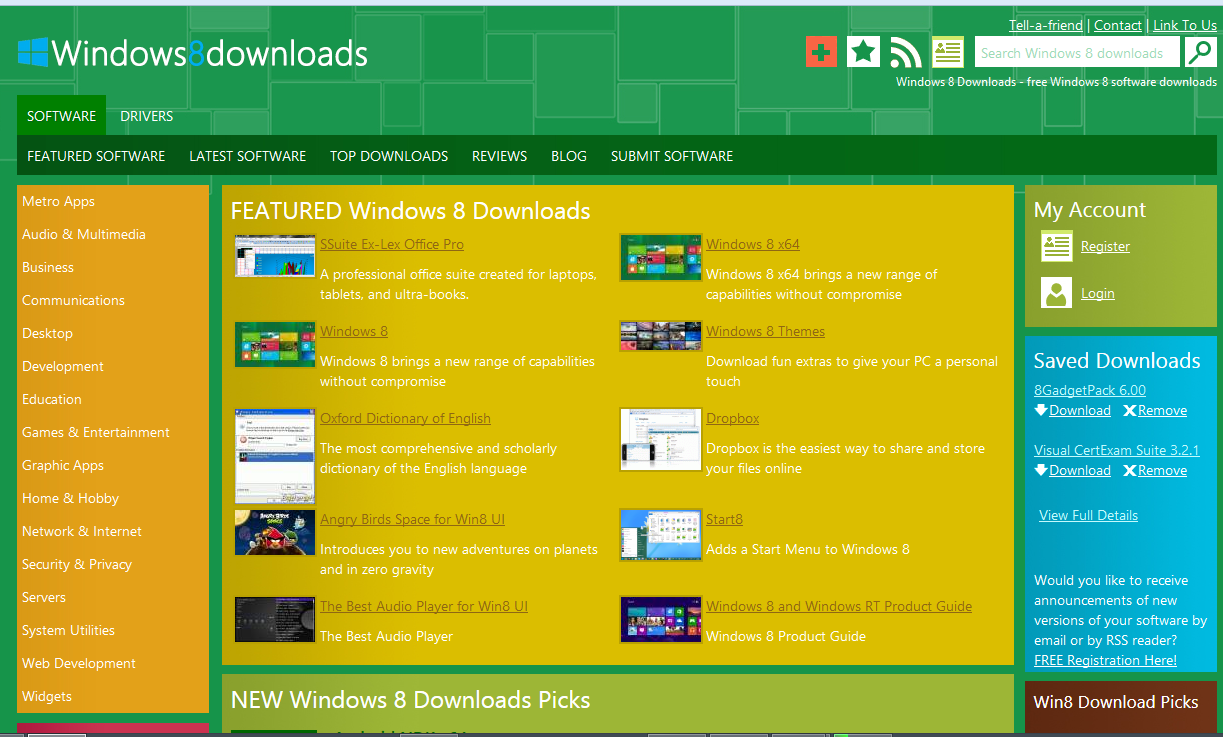Click remove X for 8GadgetPack 6.00

(x=1129, y=411)
